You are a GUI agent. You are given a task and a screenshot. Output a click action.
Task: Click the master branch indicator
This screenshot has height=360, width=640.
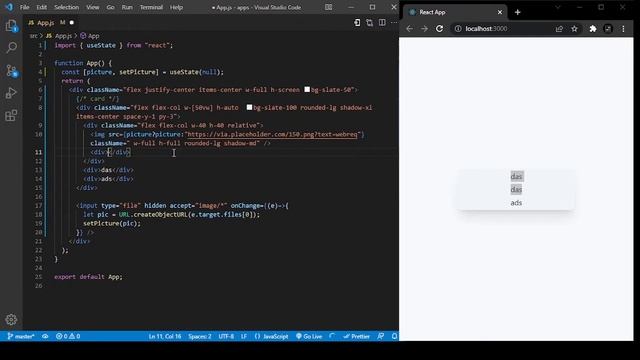[21, 336]
